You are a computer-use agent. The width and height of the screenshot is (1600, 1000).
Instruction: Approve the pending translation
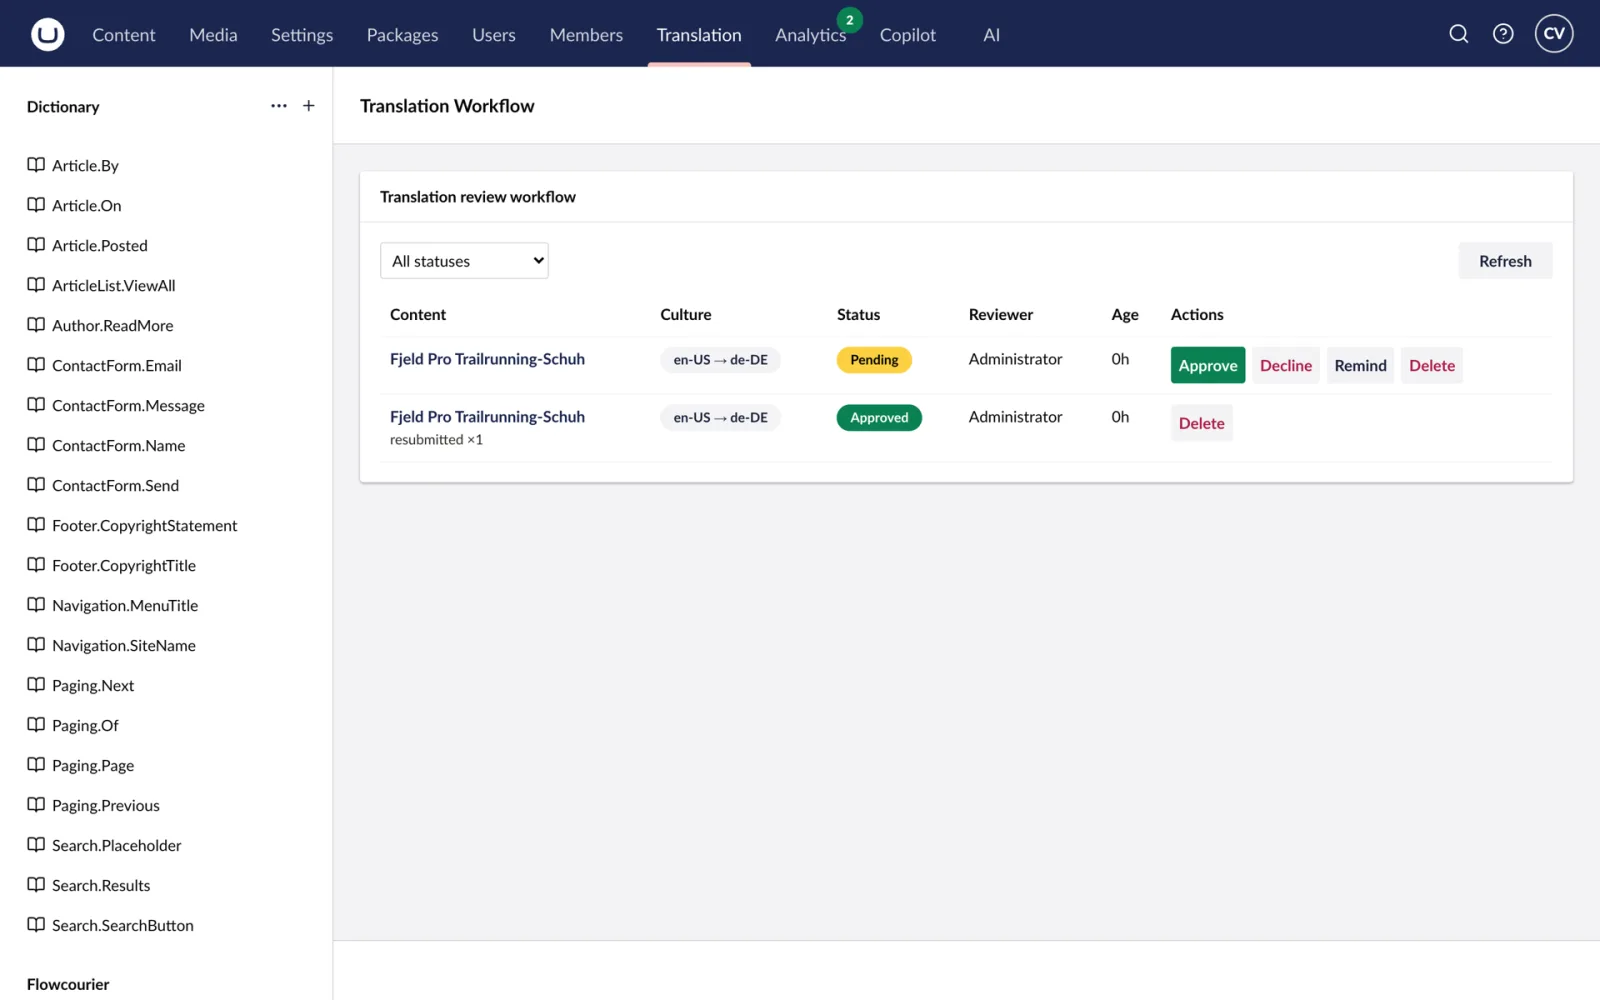coord(1208,366)
